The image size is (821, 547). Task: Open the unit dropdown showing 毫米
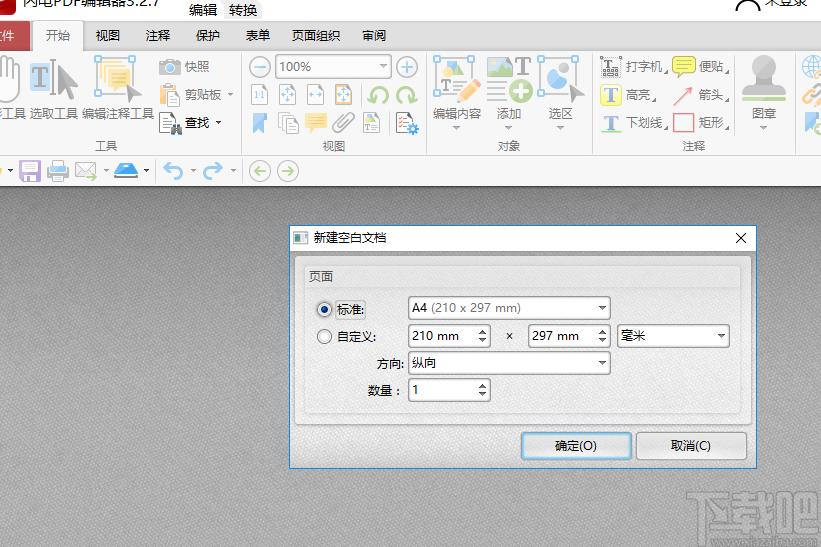coord(673,336)
